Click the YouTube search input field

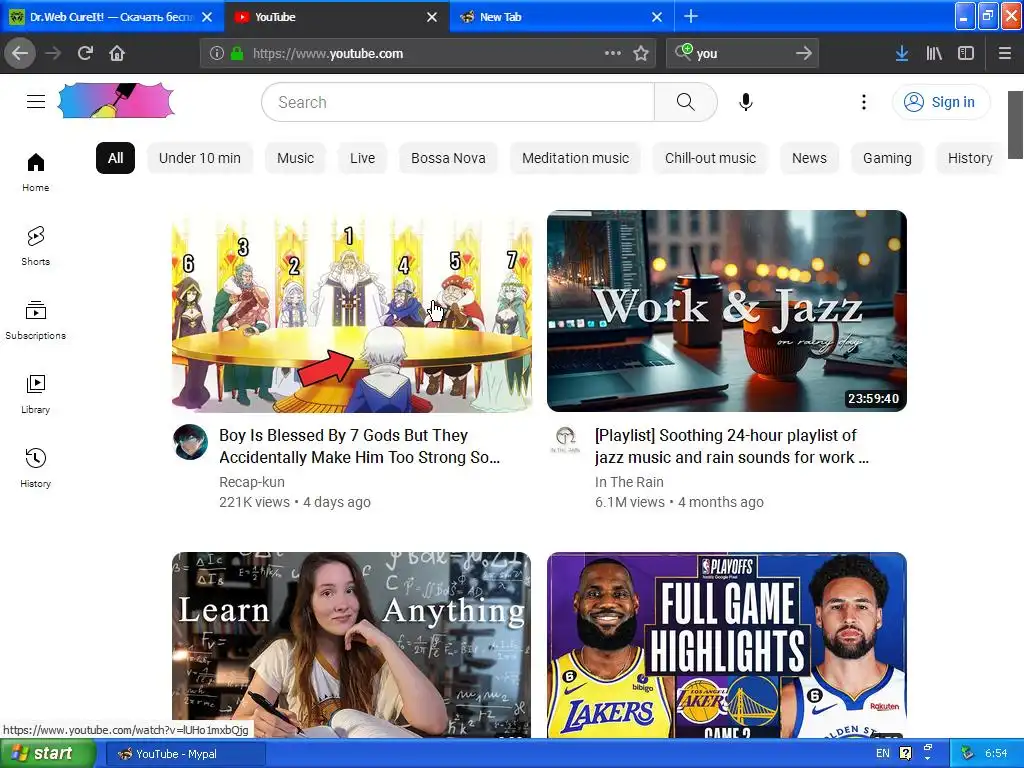pos(458,102)
